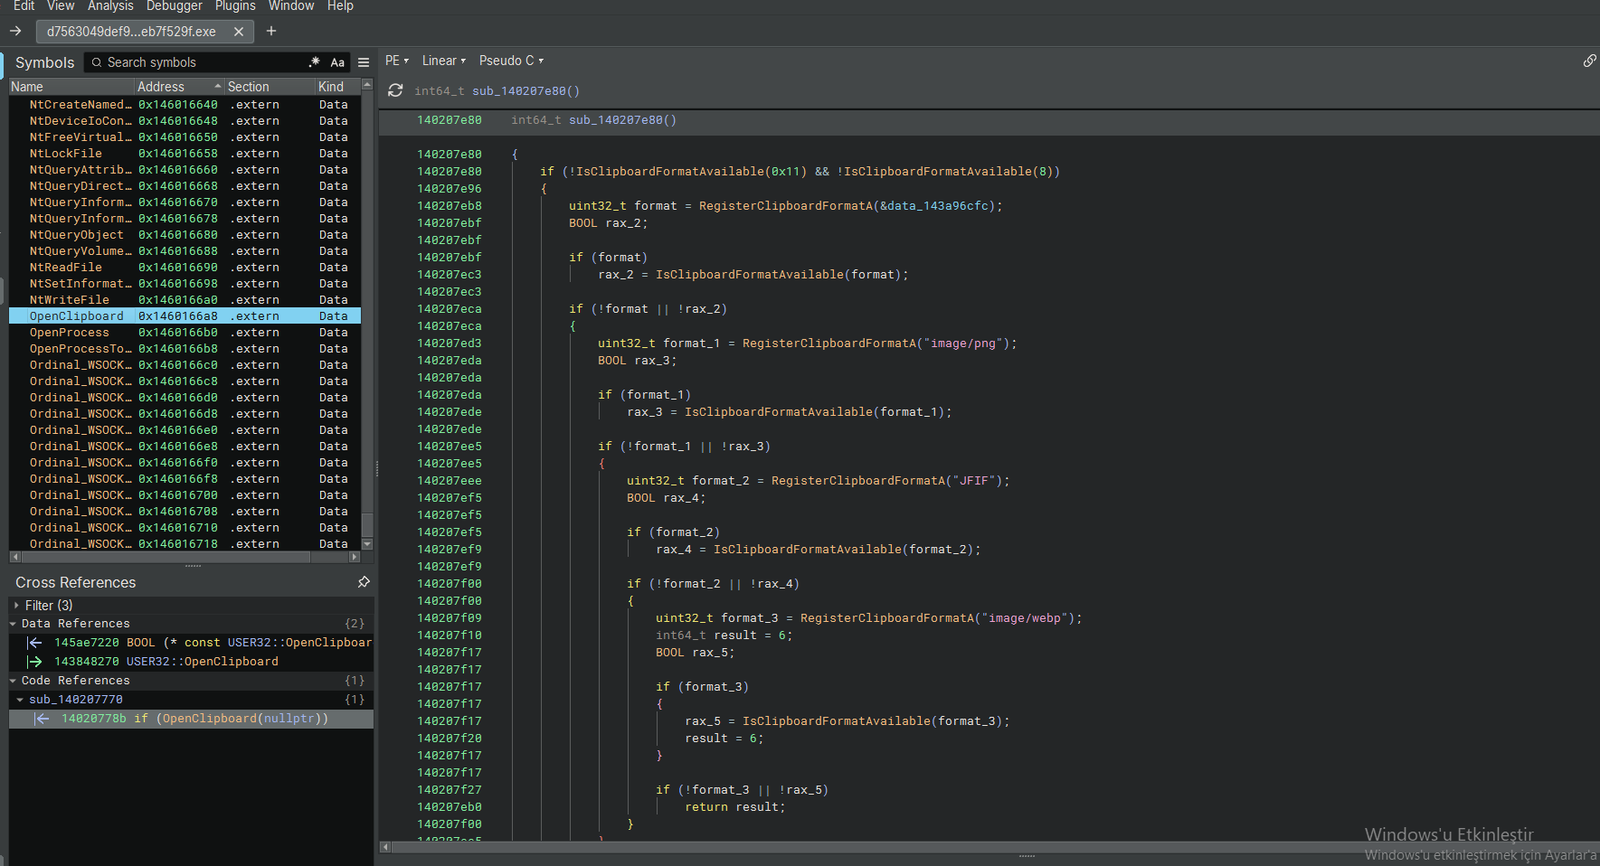Sort symbols by Name column
Screen dimensions: 1600x866
(71, 87)
